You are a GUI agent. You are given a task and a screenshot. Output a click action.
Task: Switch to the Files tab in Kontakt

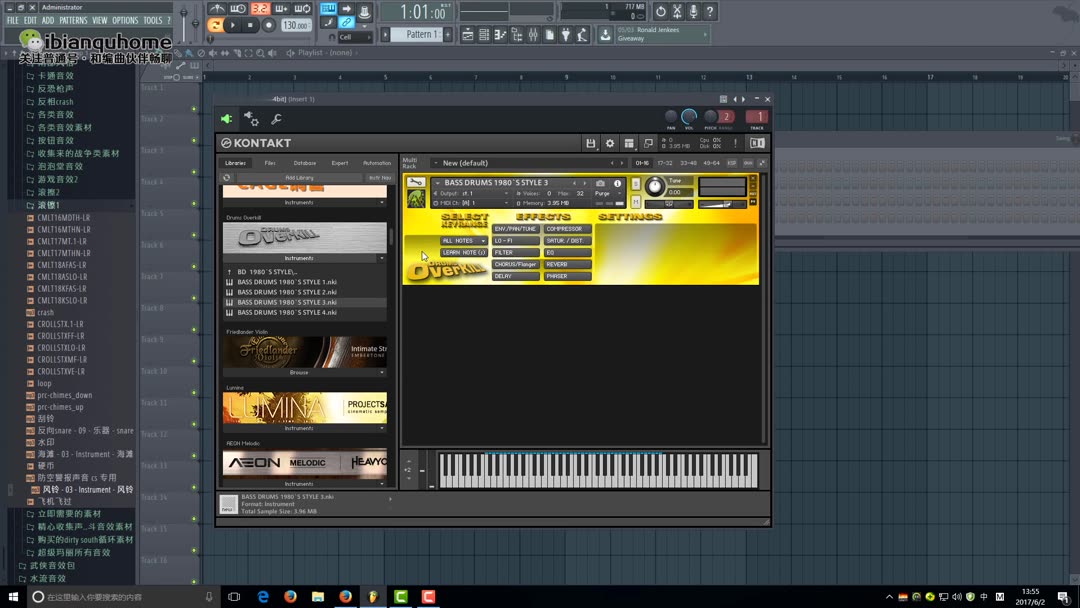pyautogui.click(x=269, y=163)
